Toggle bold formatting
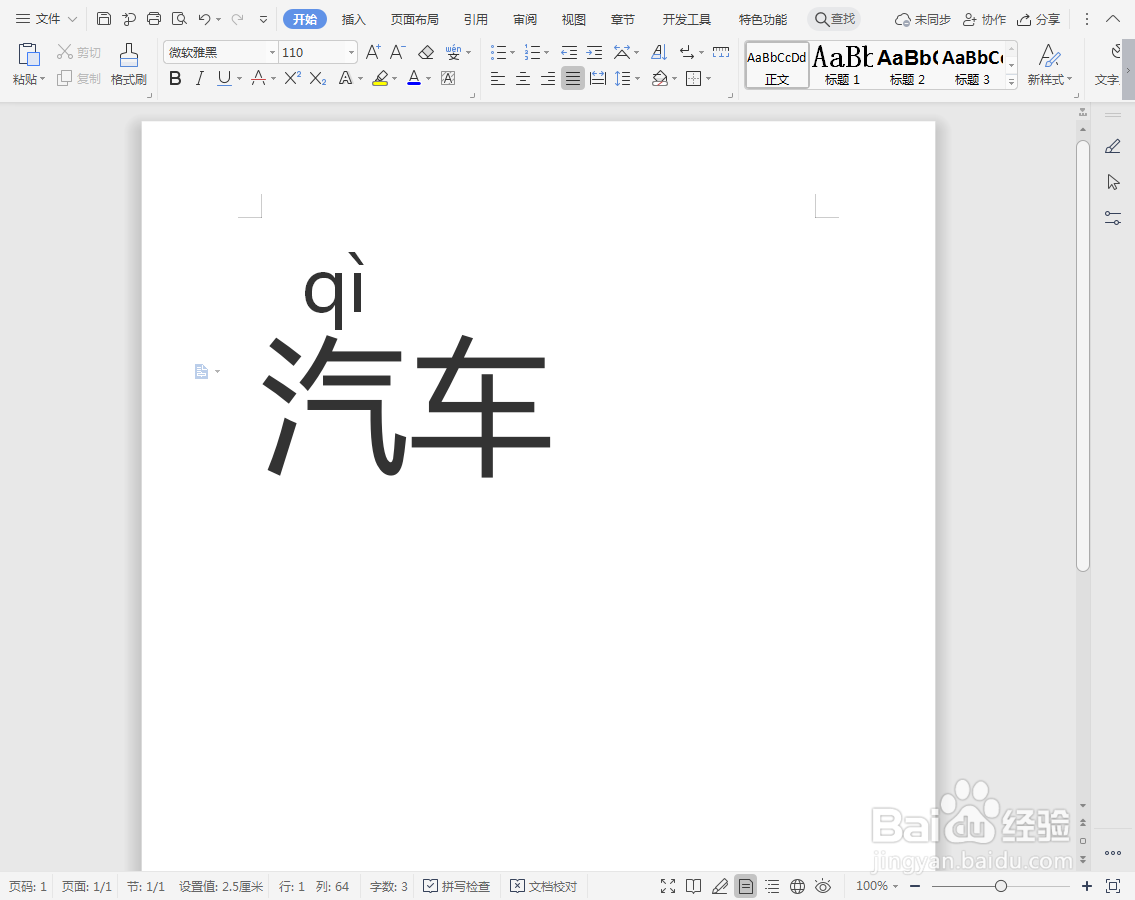The height and width of the screenshot is (900, 1135). (x=175, y=78)
